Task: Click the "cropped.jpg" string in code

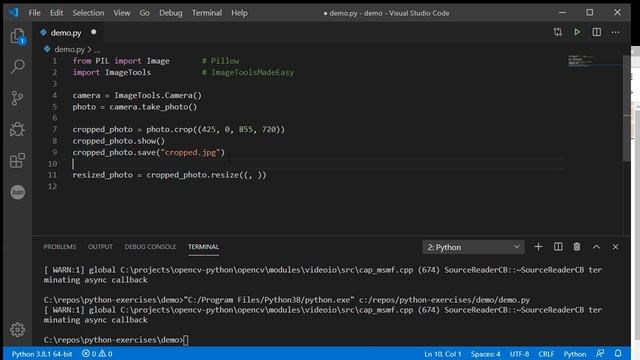Action: (x=190, y=152)
